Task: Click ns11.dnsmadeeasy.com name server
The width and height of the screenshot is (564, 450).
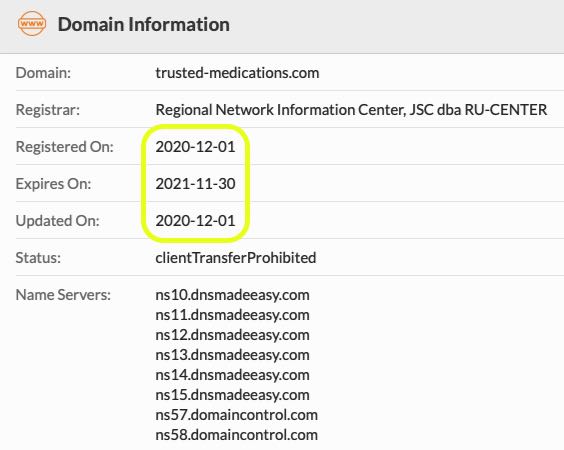Action: pos(232,315)
